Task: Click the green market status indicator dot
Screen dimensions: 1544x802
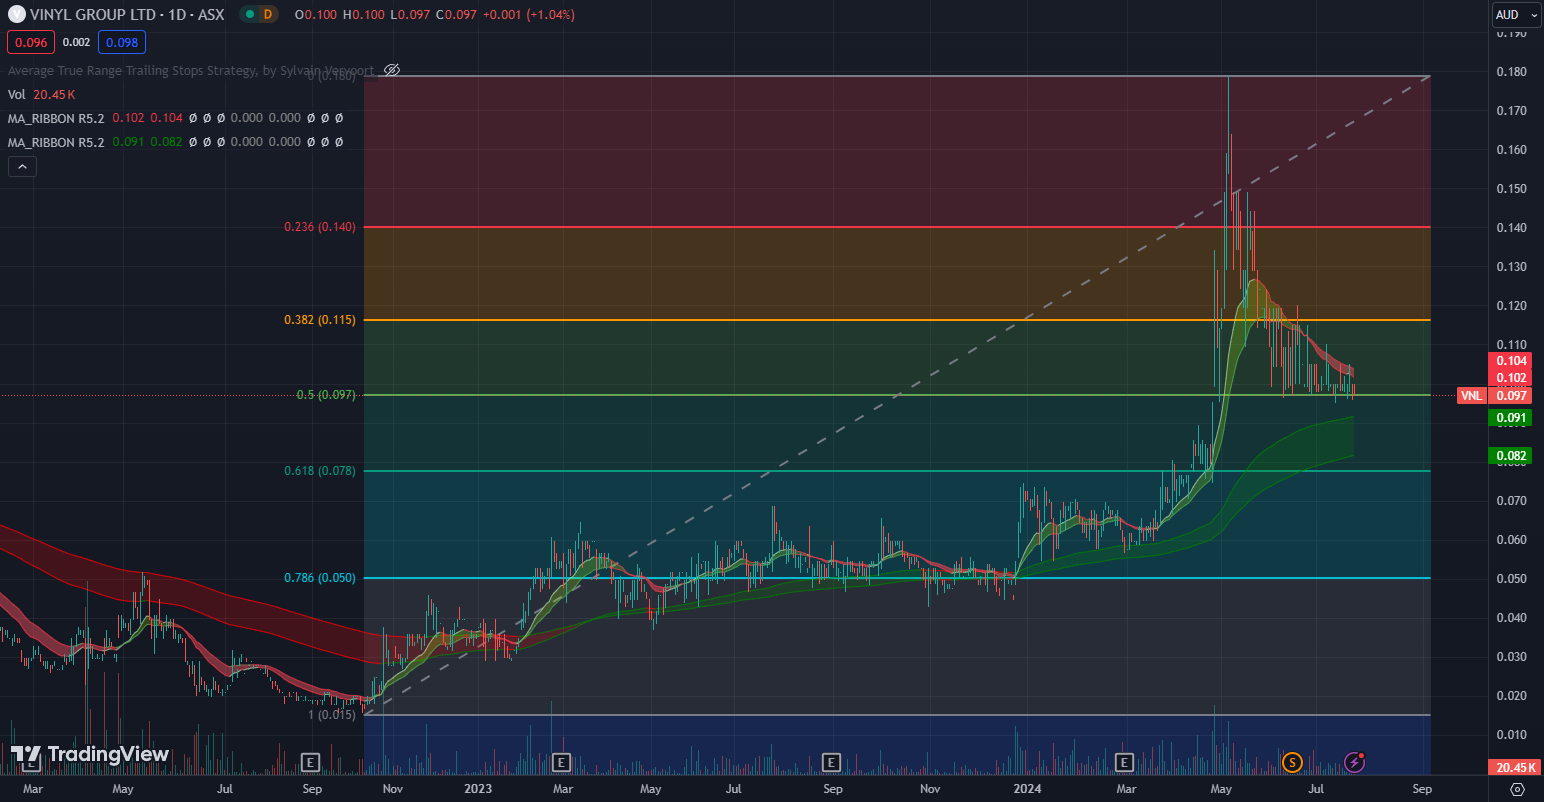Action: pyautogui.click(x=249, y=14)
